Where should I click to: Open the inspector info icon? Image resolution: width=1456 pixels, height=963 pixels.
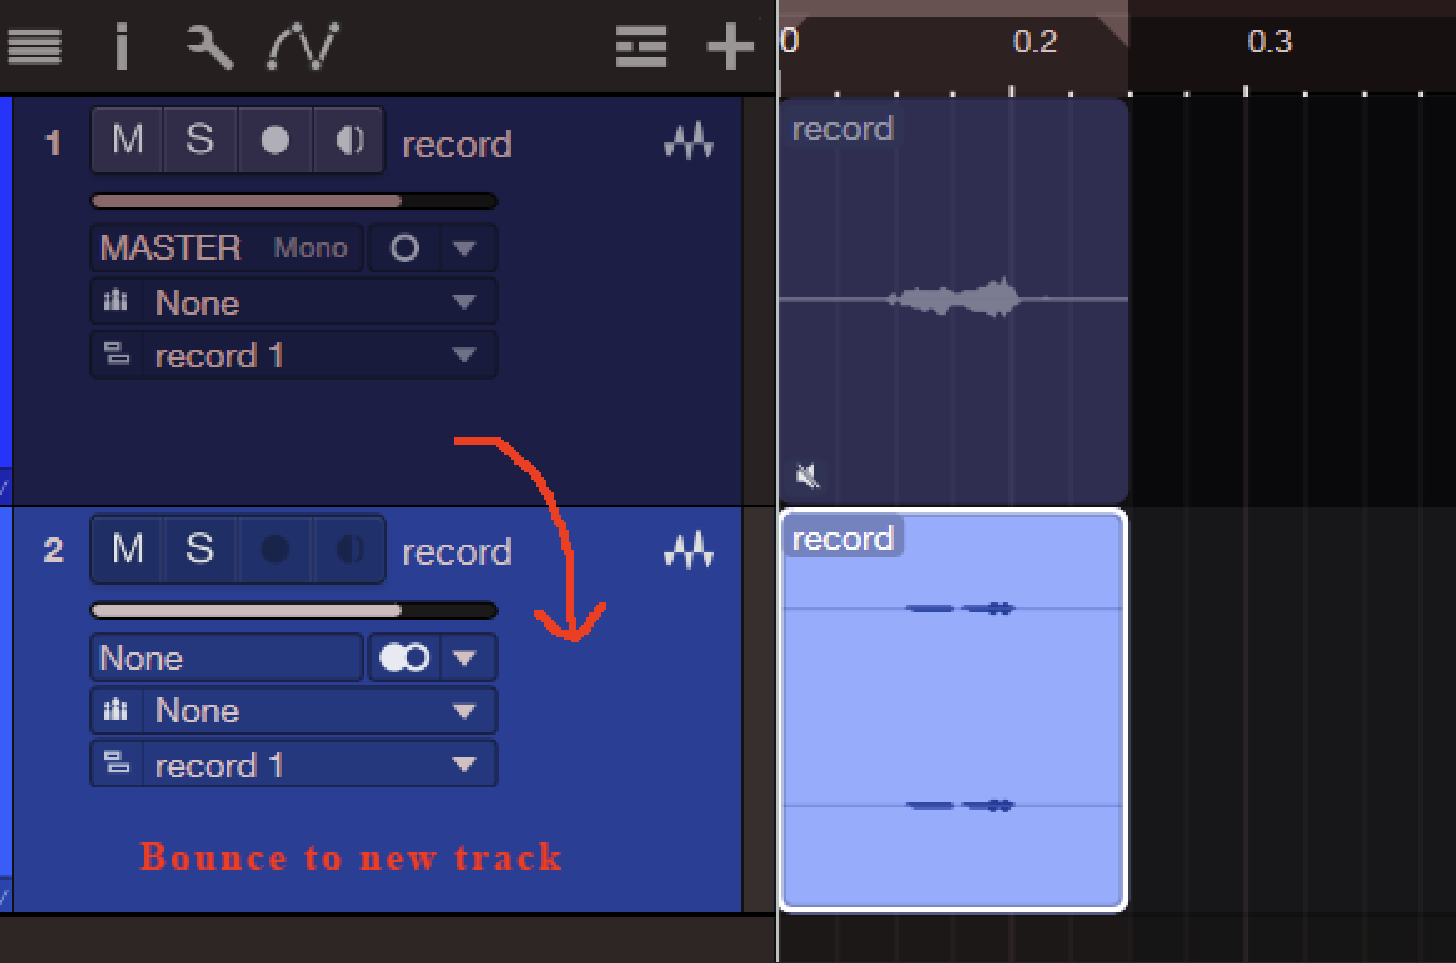click(x=122, y=46)
